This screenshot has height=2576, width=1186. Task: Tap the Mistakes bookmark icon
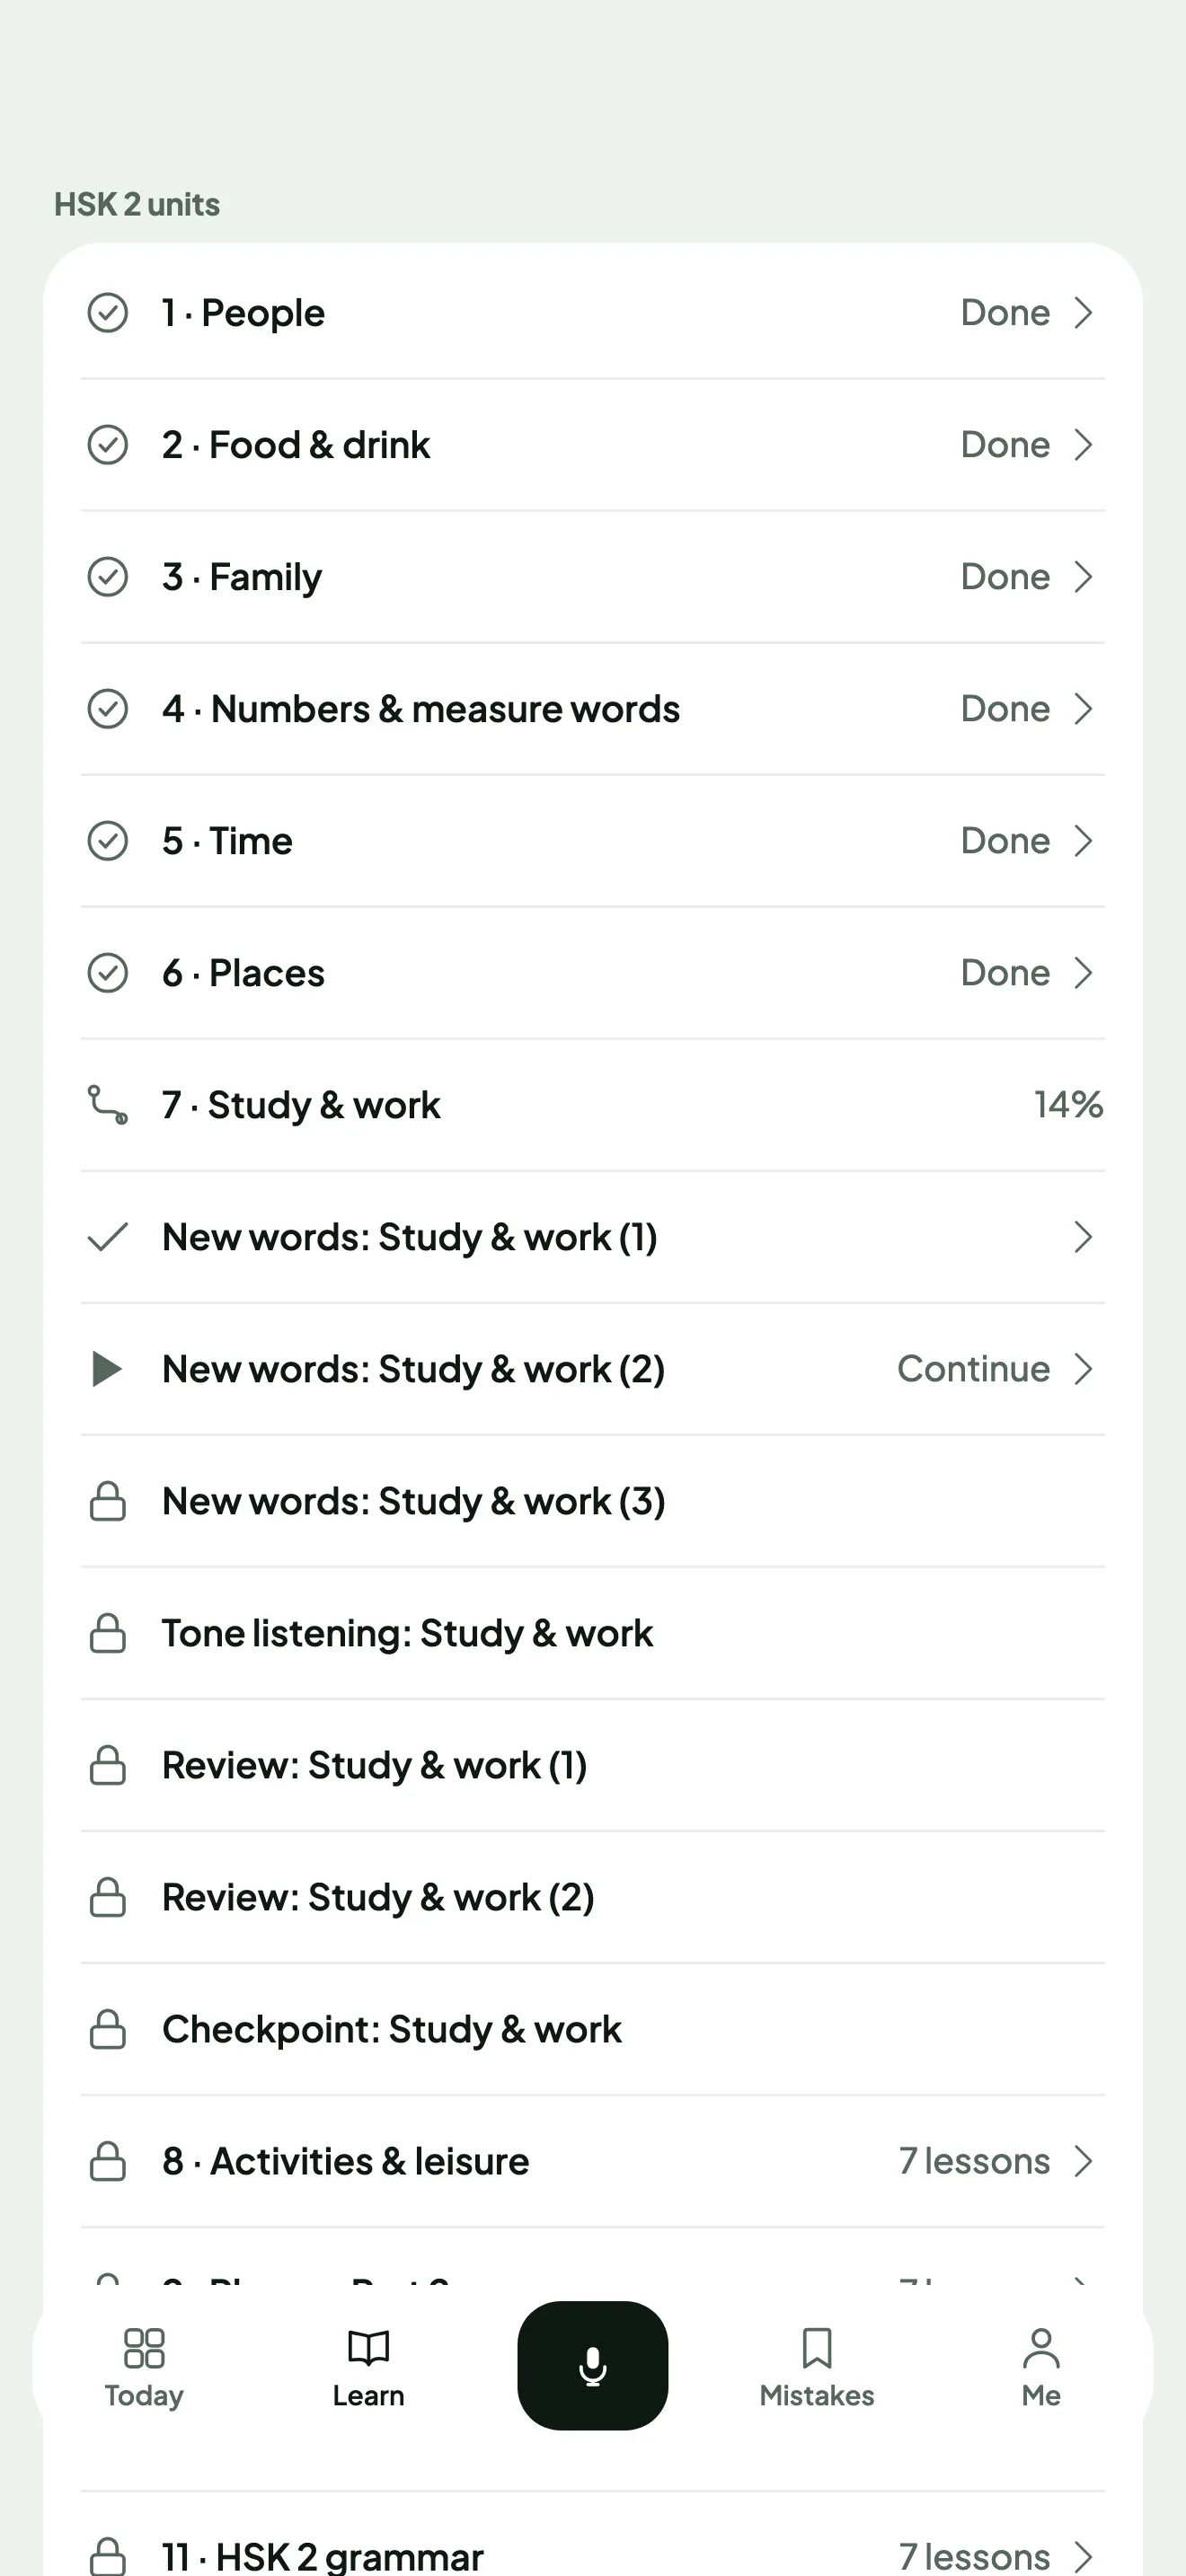point(817,2348)
